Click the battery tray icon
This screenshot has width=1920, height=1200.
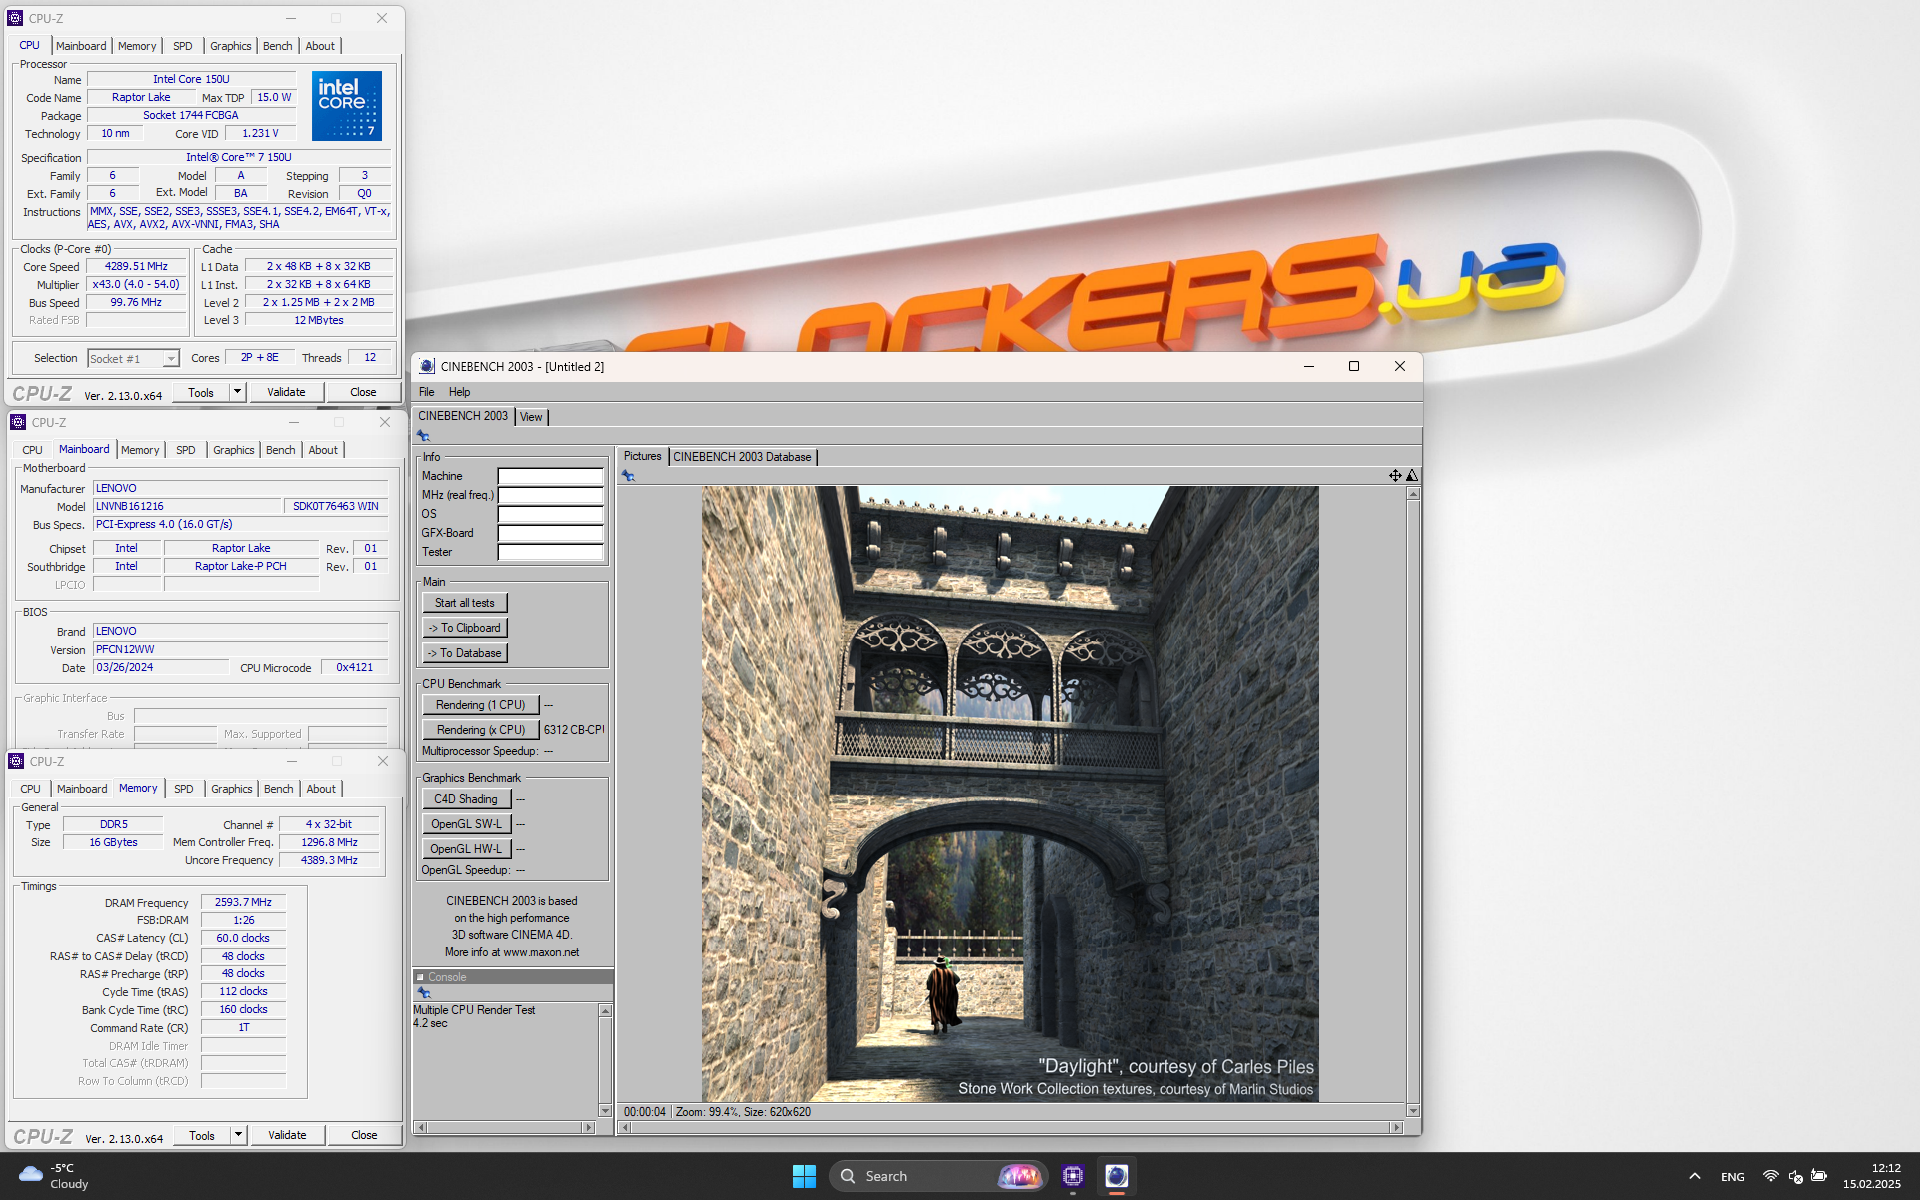pos(1819,1176)
